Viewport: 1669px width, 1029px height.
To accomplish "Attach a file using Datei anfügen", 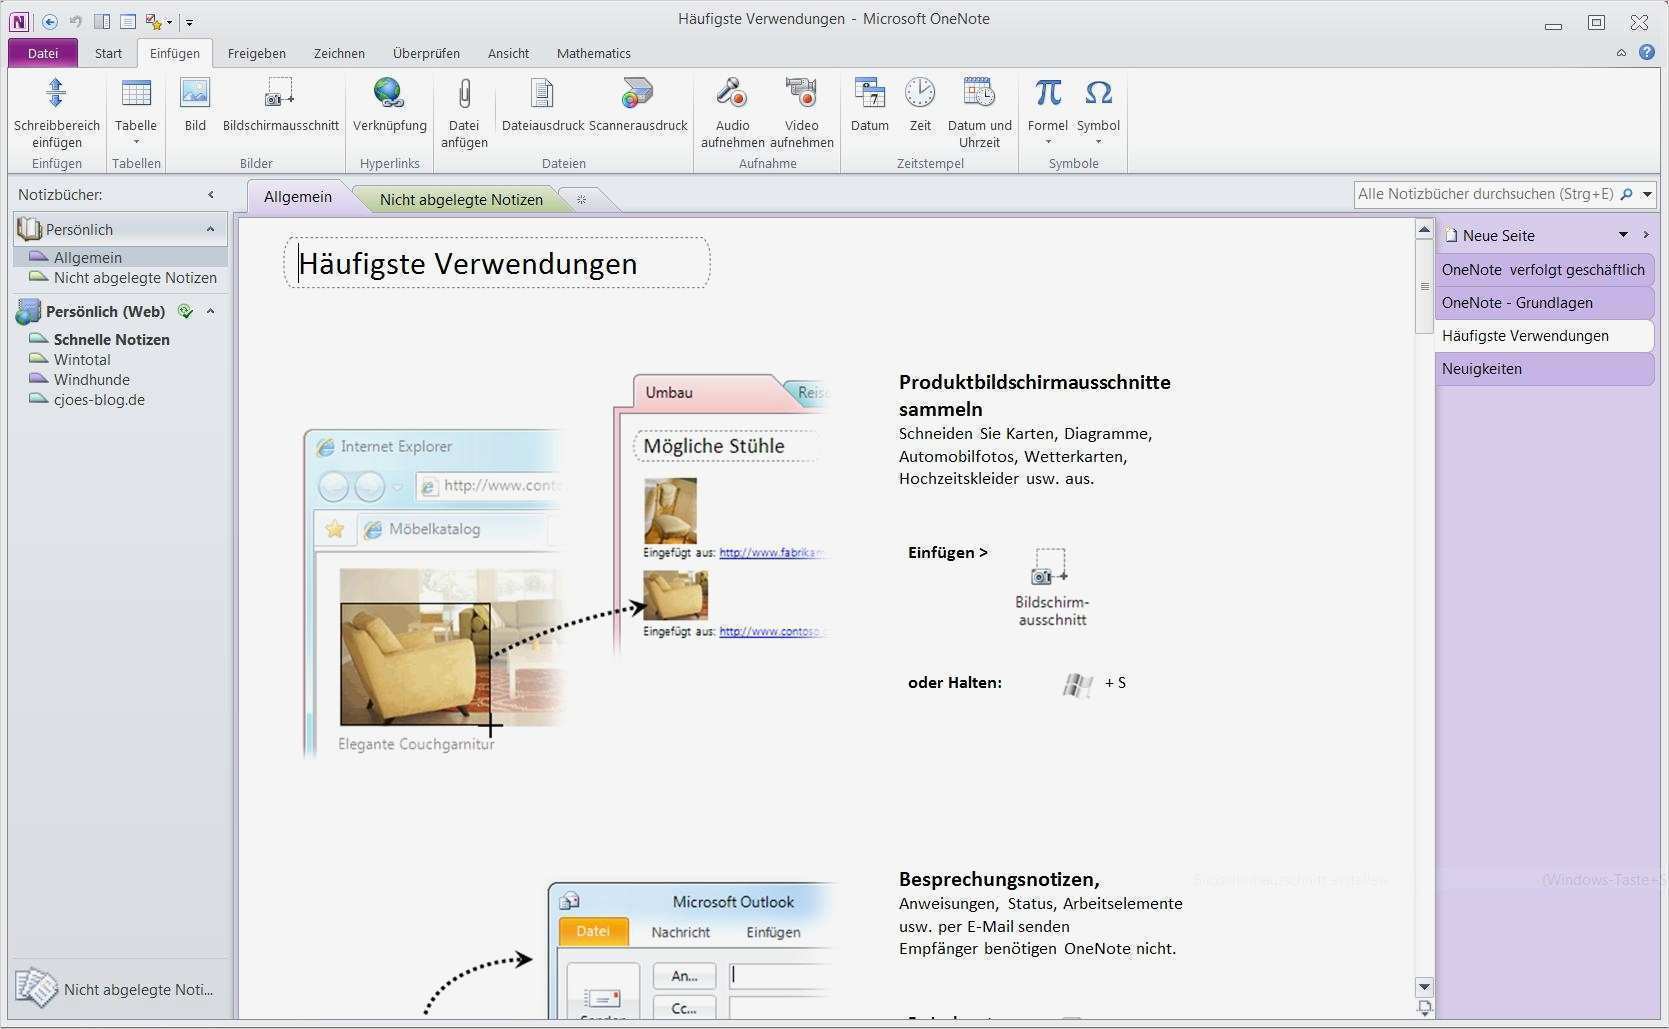I will point(464,112).
